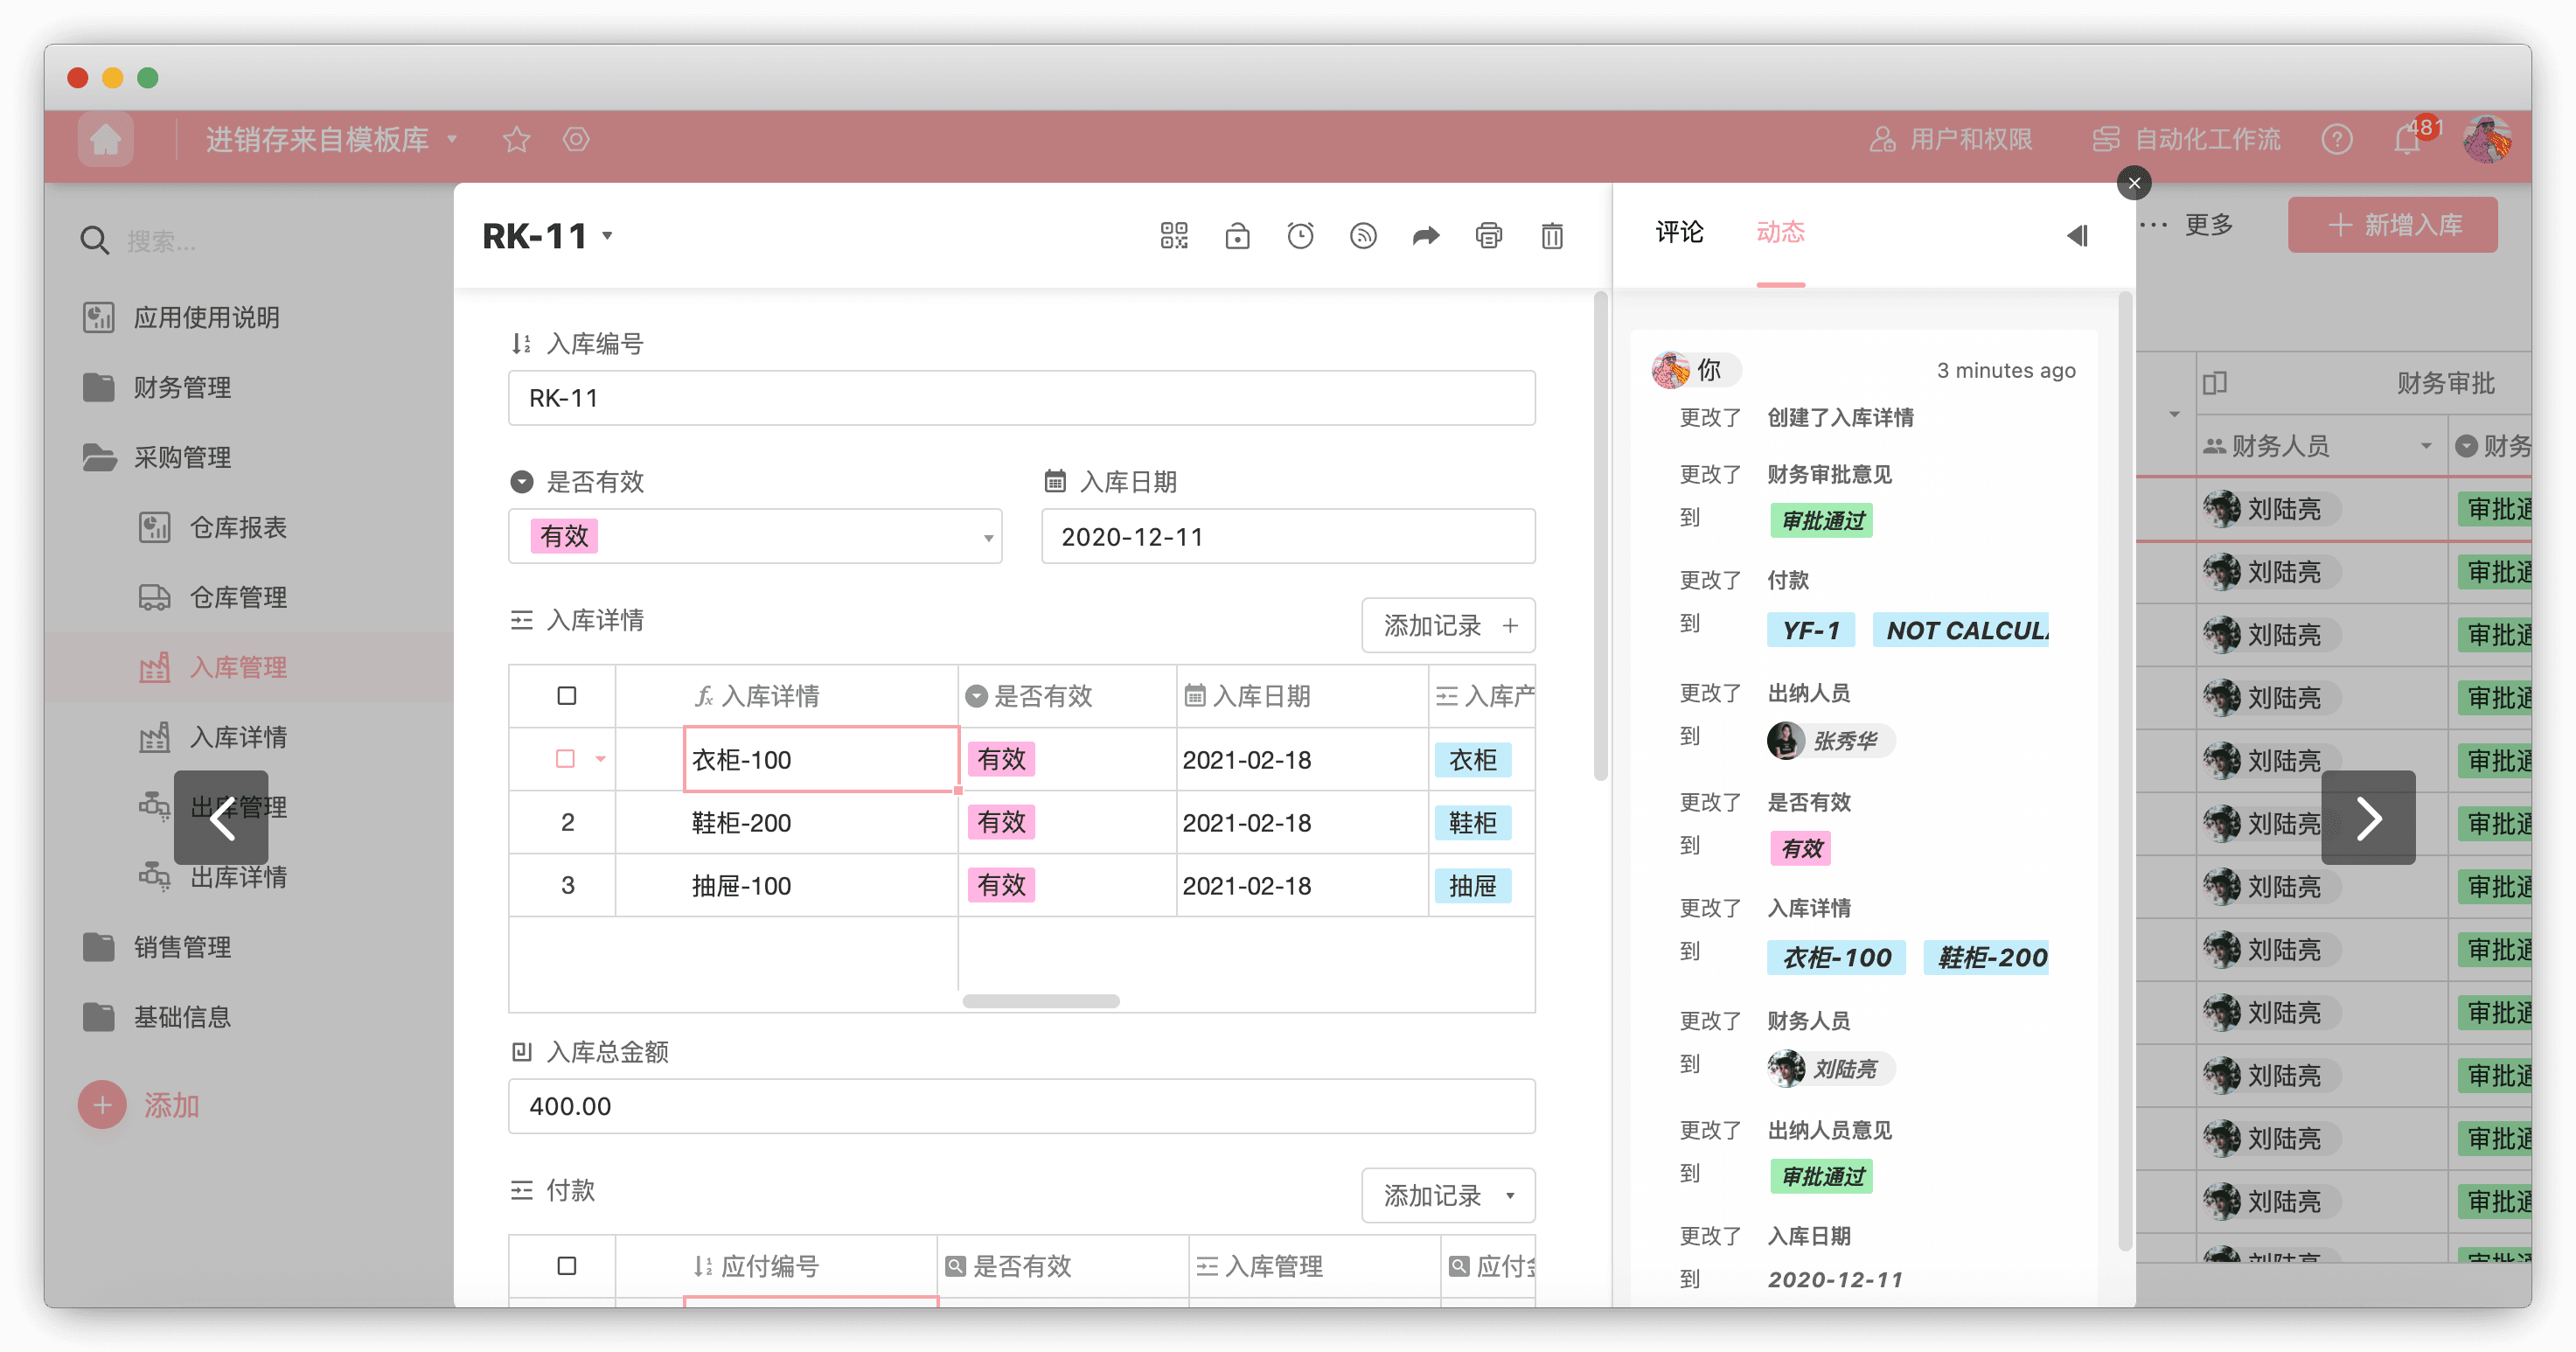Expand row menu arrow on 衣柜-100 row
2576x1352 pixels.
coord(600,759)
